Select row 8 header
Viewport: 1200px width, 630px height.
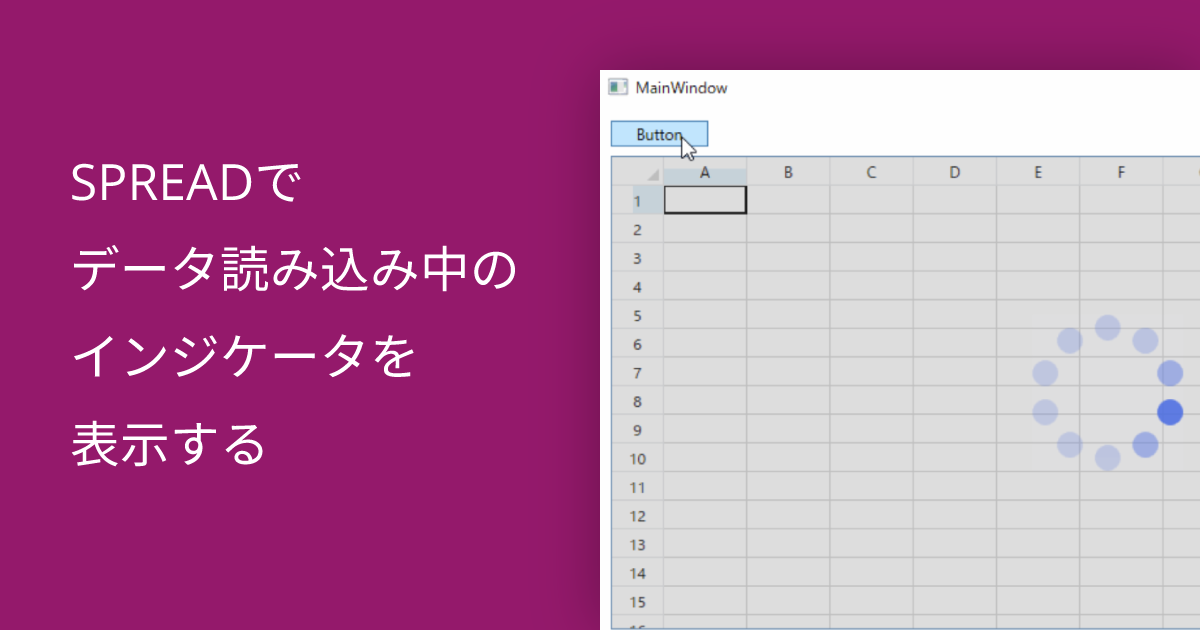[x=637, y=402]
